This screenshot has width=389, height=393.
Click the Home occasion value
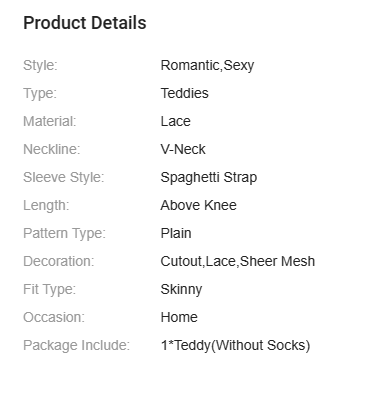(x=179, y=317)
